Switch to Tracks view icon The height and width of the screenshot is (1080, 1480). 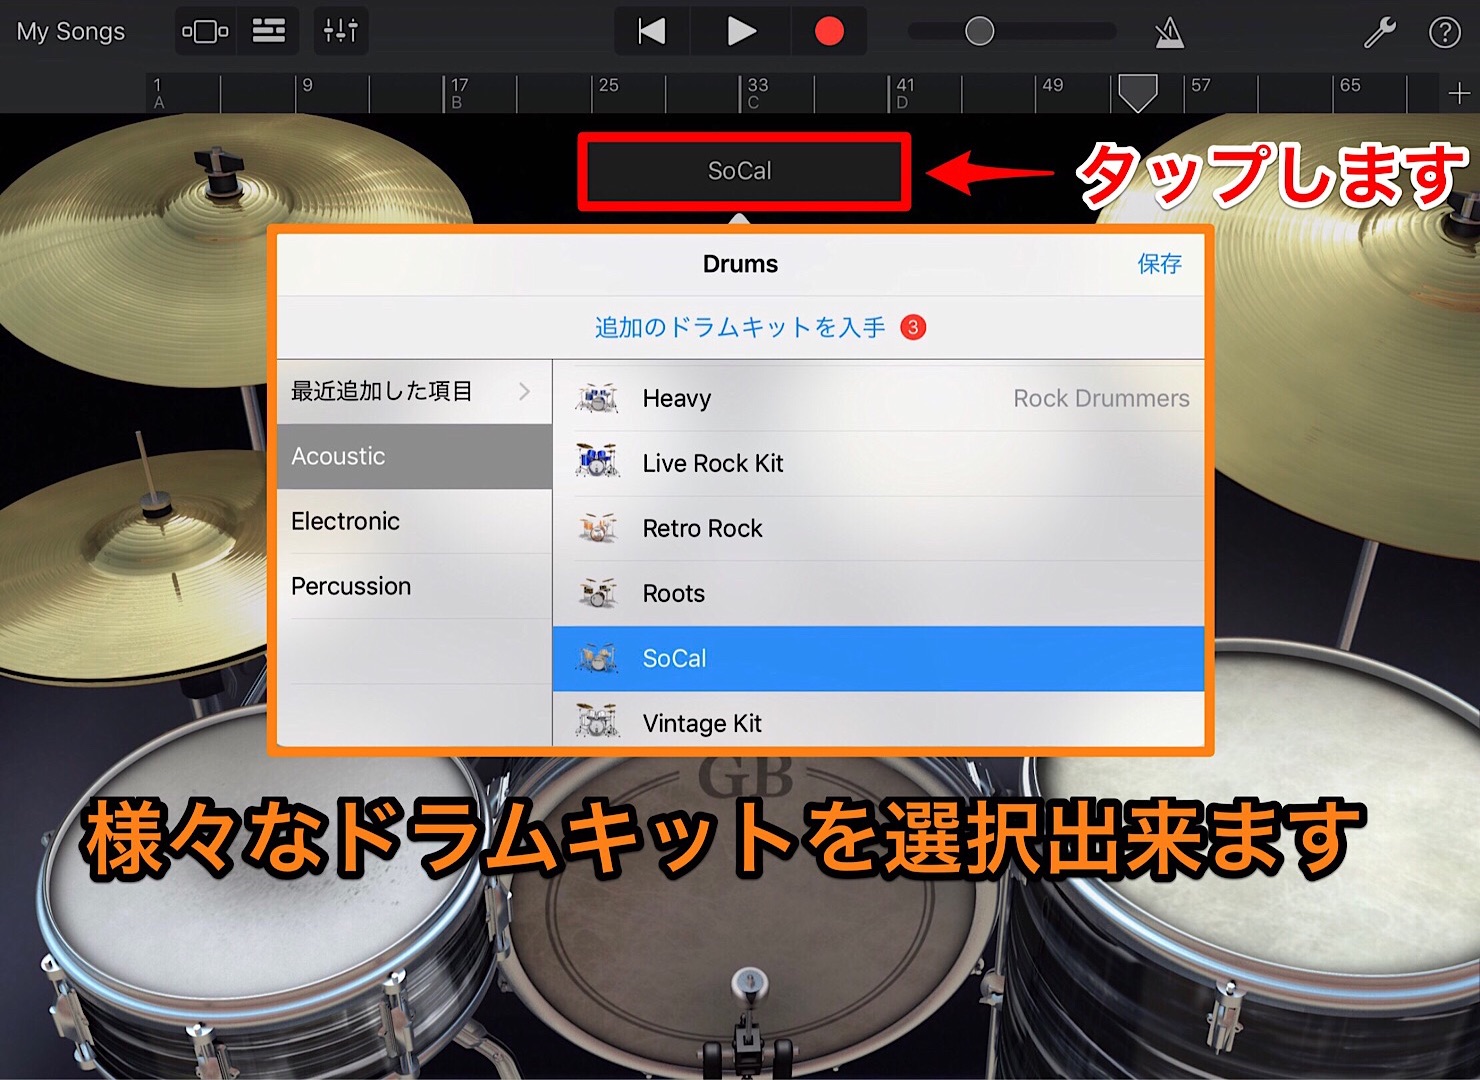click(x=268, y=32)
